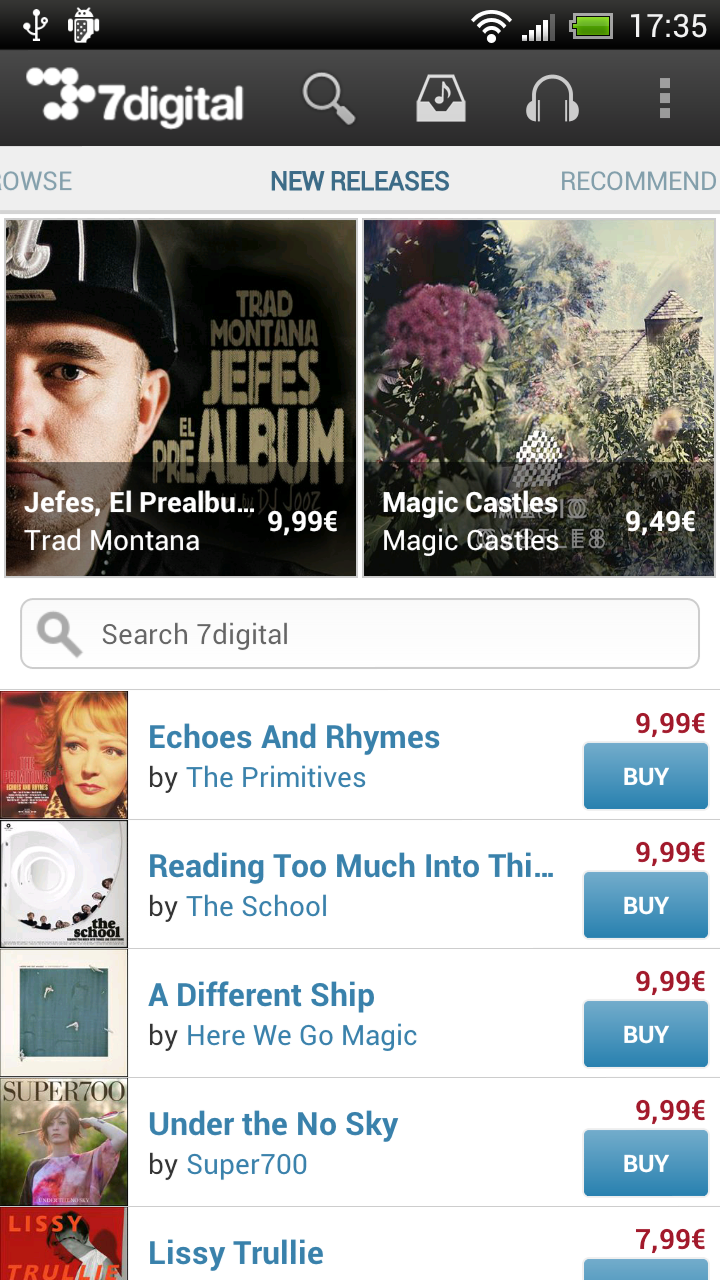This screenshot has height=1280, width=720.
Task: Select the New Releases tab
Action: click(360, 181)
